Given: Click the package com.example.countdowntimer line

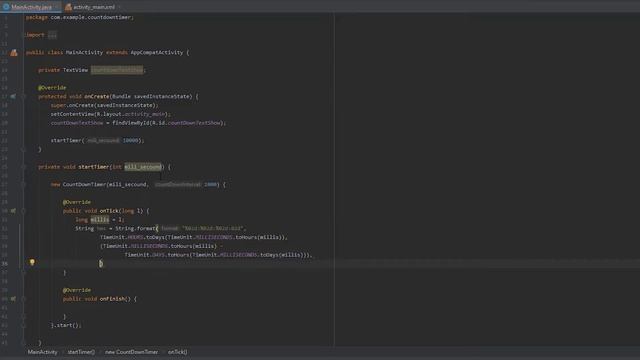Looking at the screenshot, I should (80, 18).
